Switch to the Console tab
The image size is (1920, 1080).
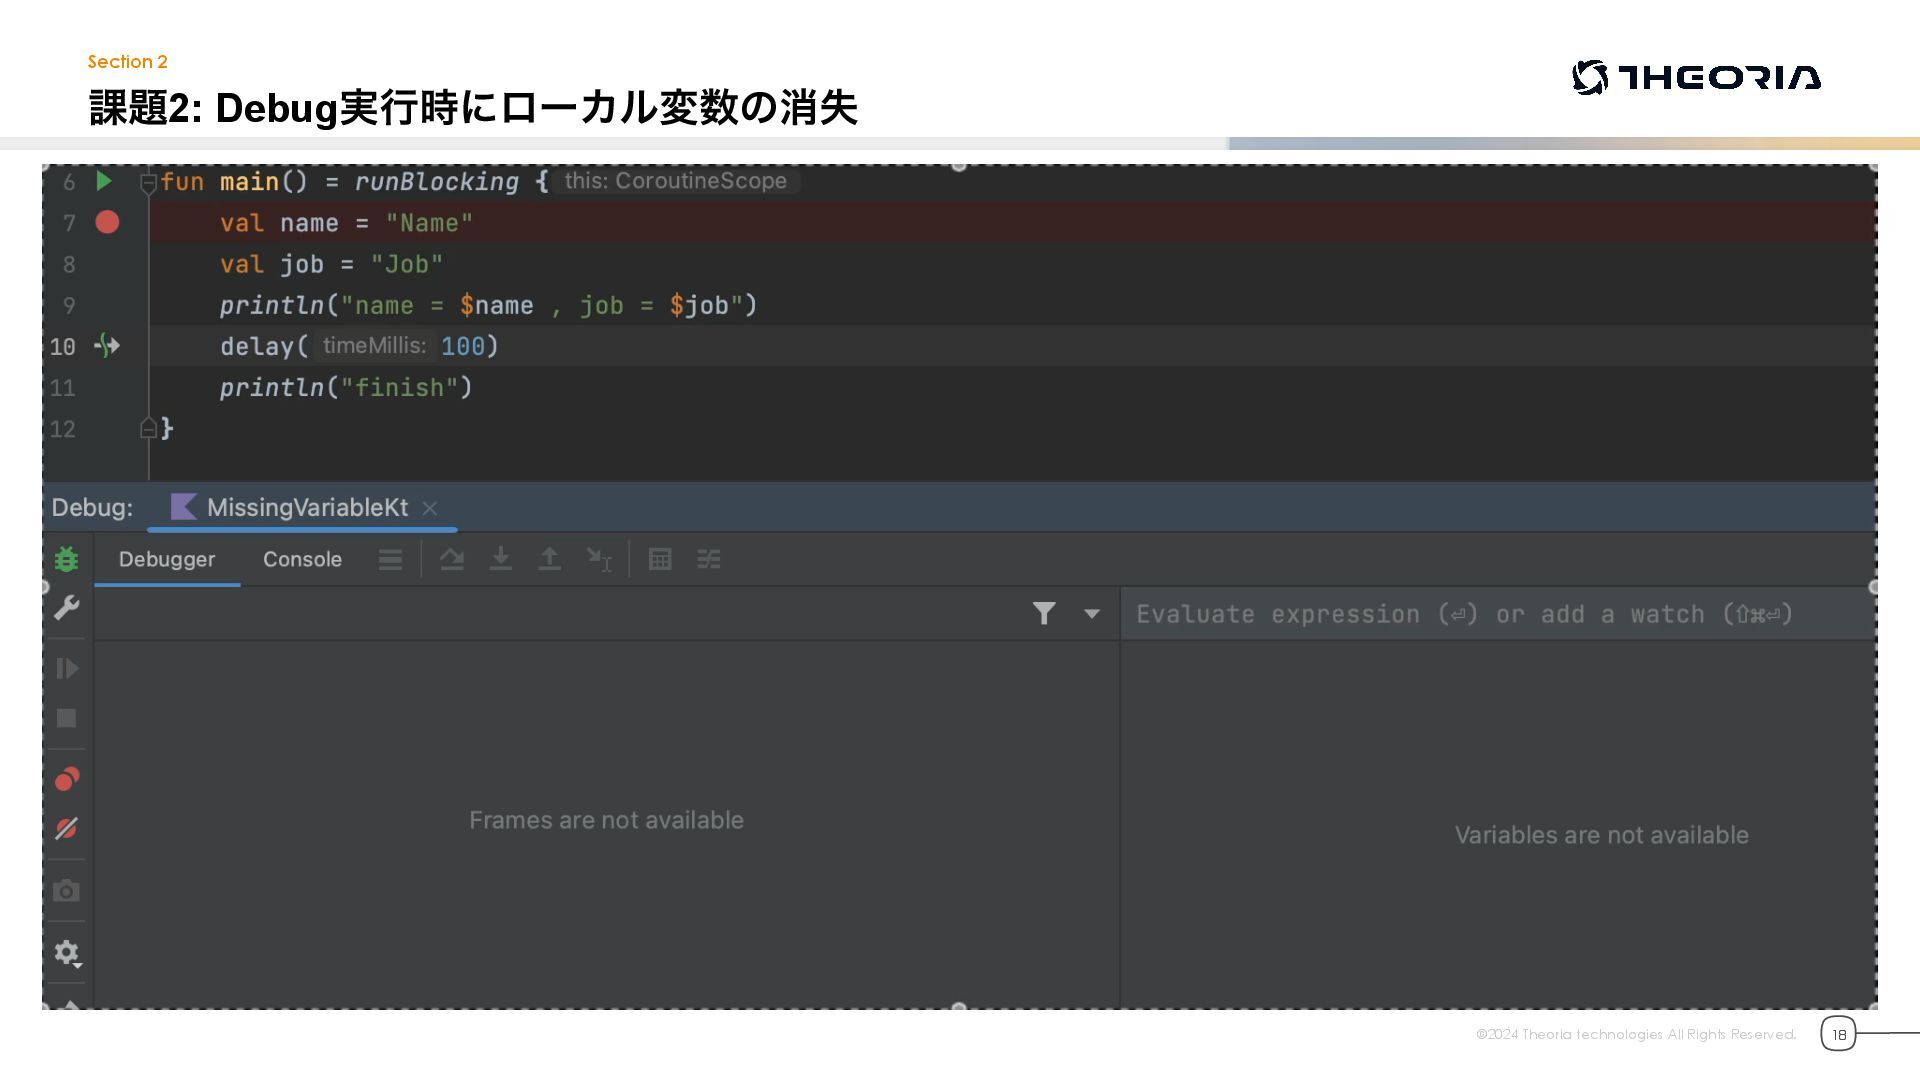pos(302,559)
